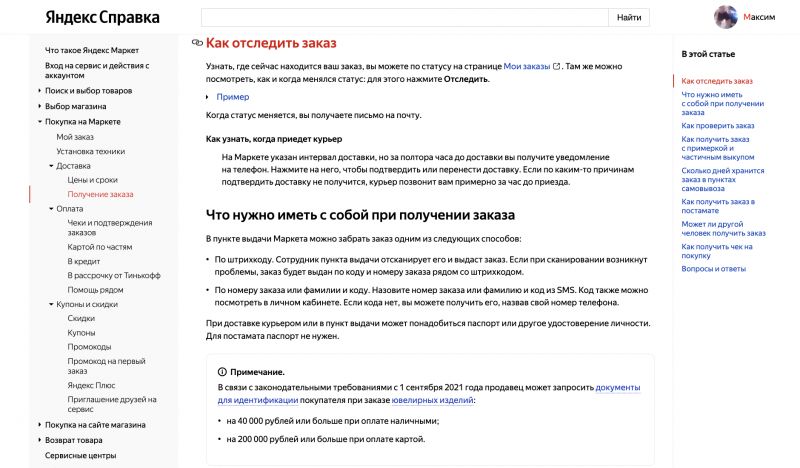The width and height of the screenshot is (800, 468).
Task: Jump to Вопросы и ответы contents link
Action: (713, 269)
